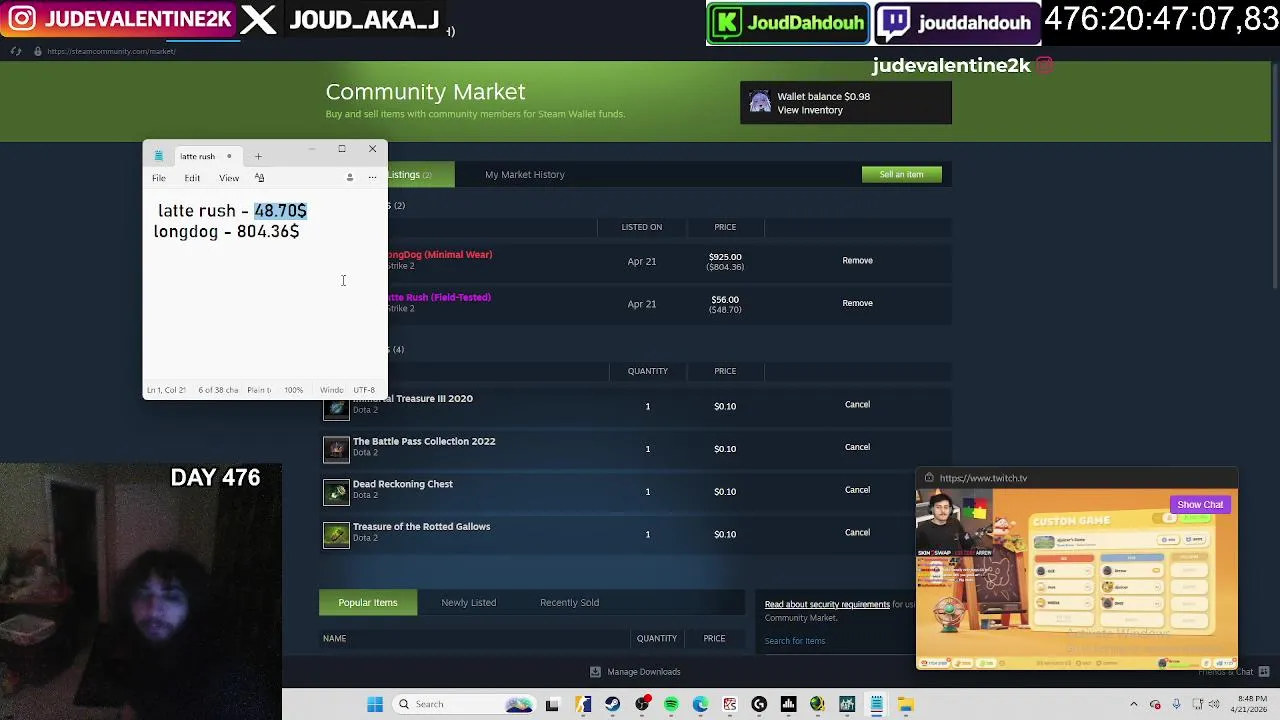The width and height of the screenshot is (1280, 720).
Task: Open Manage Downloads in Steam
Action: (635, 672)
